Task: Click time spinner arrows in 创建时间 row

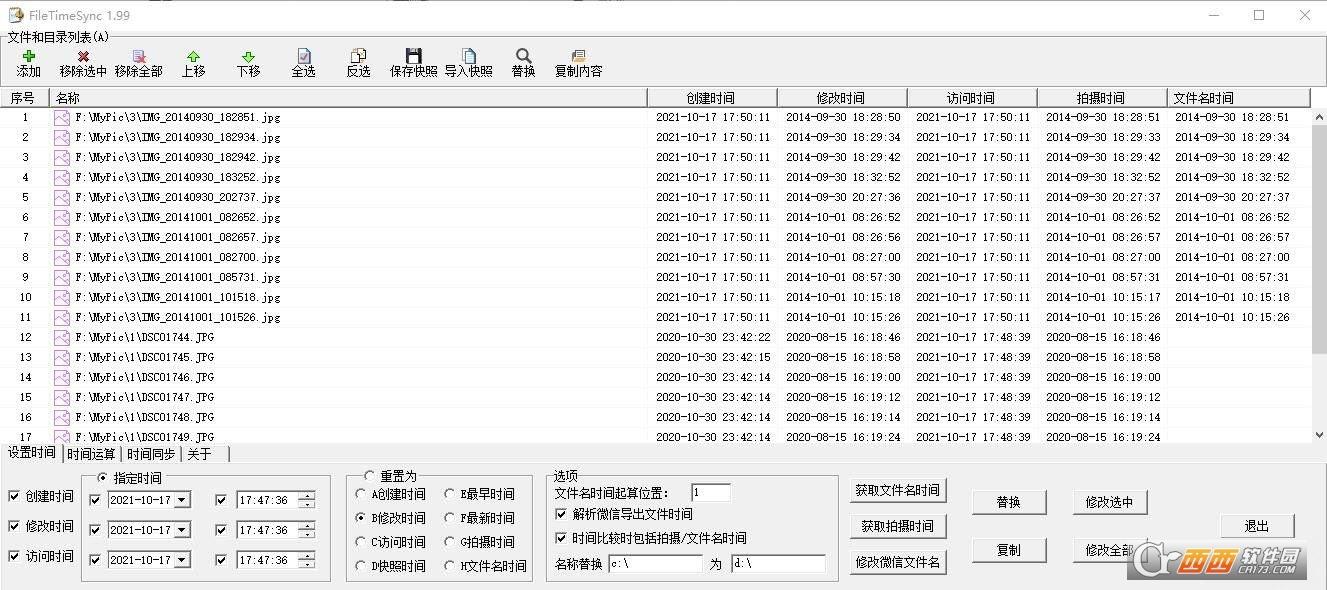Action: (x=306, y=500)
